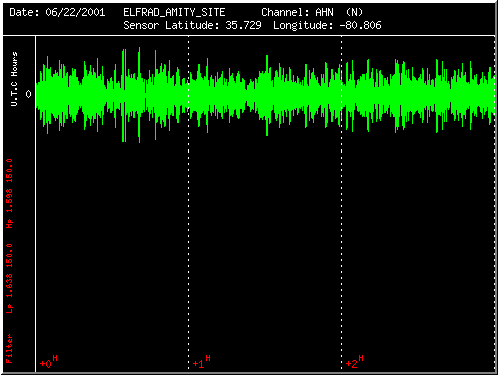Click the red Filter label
This screenshot has height=375, width=498.
point(10,349)
